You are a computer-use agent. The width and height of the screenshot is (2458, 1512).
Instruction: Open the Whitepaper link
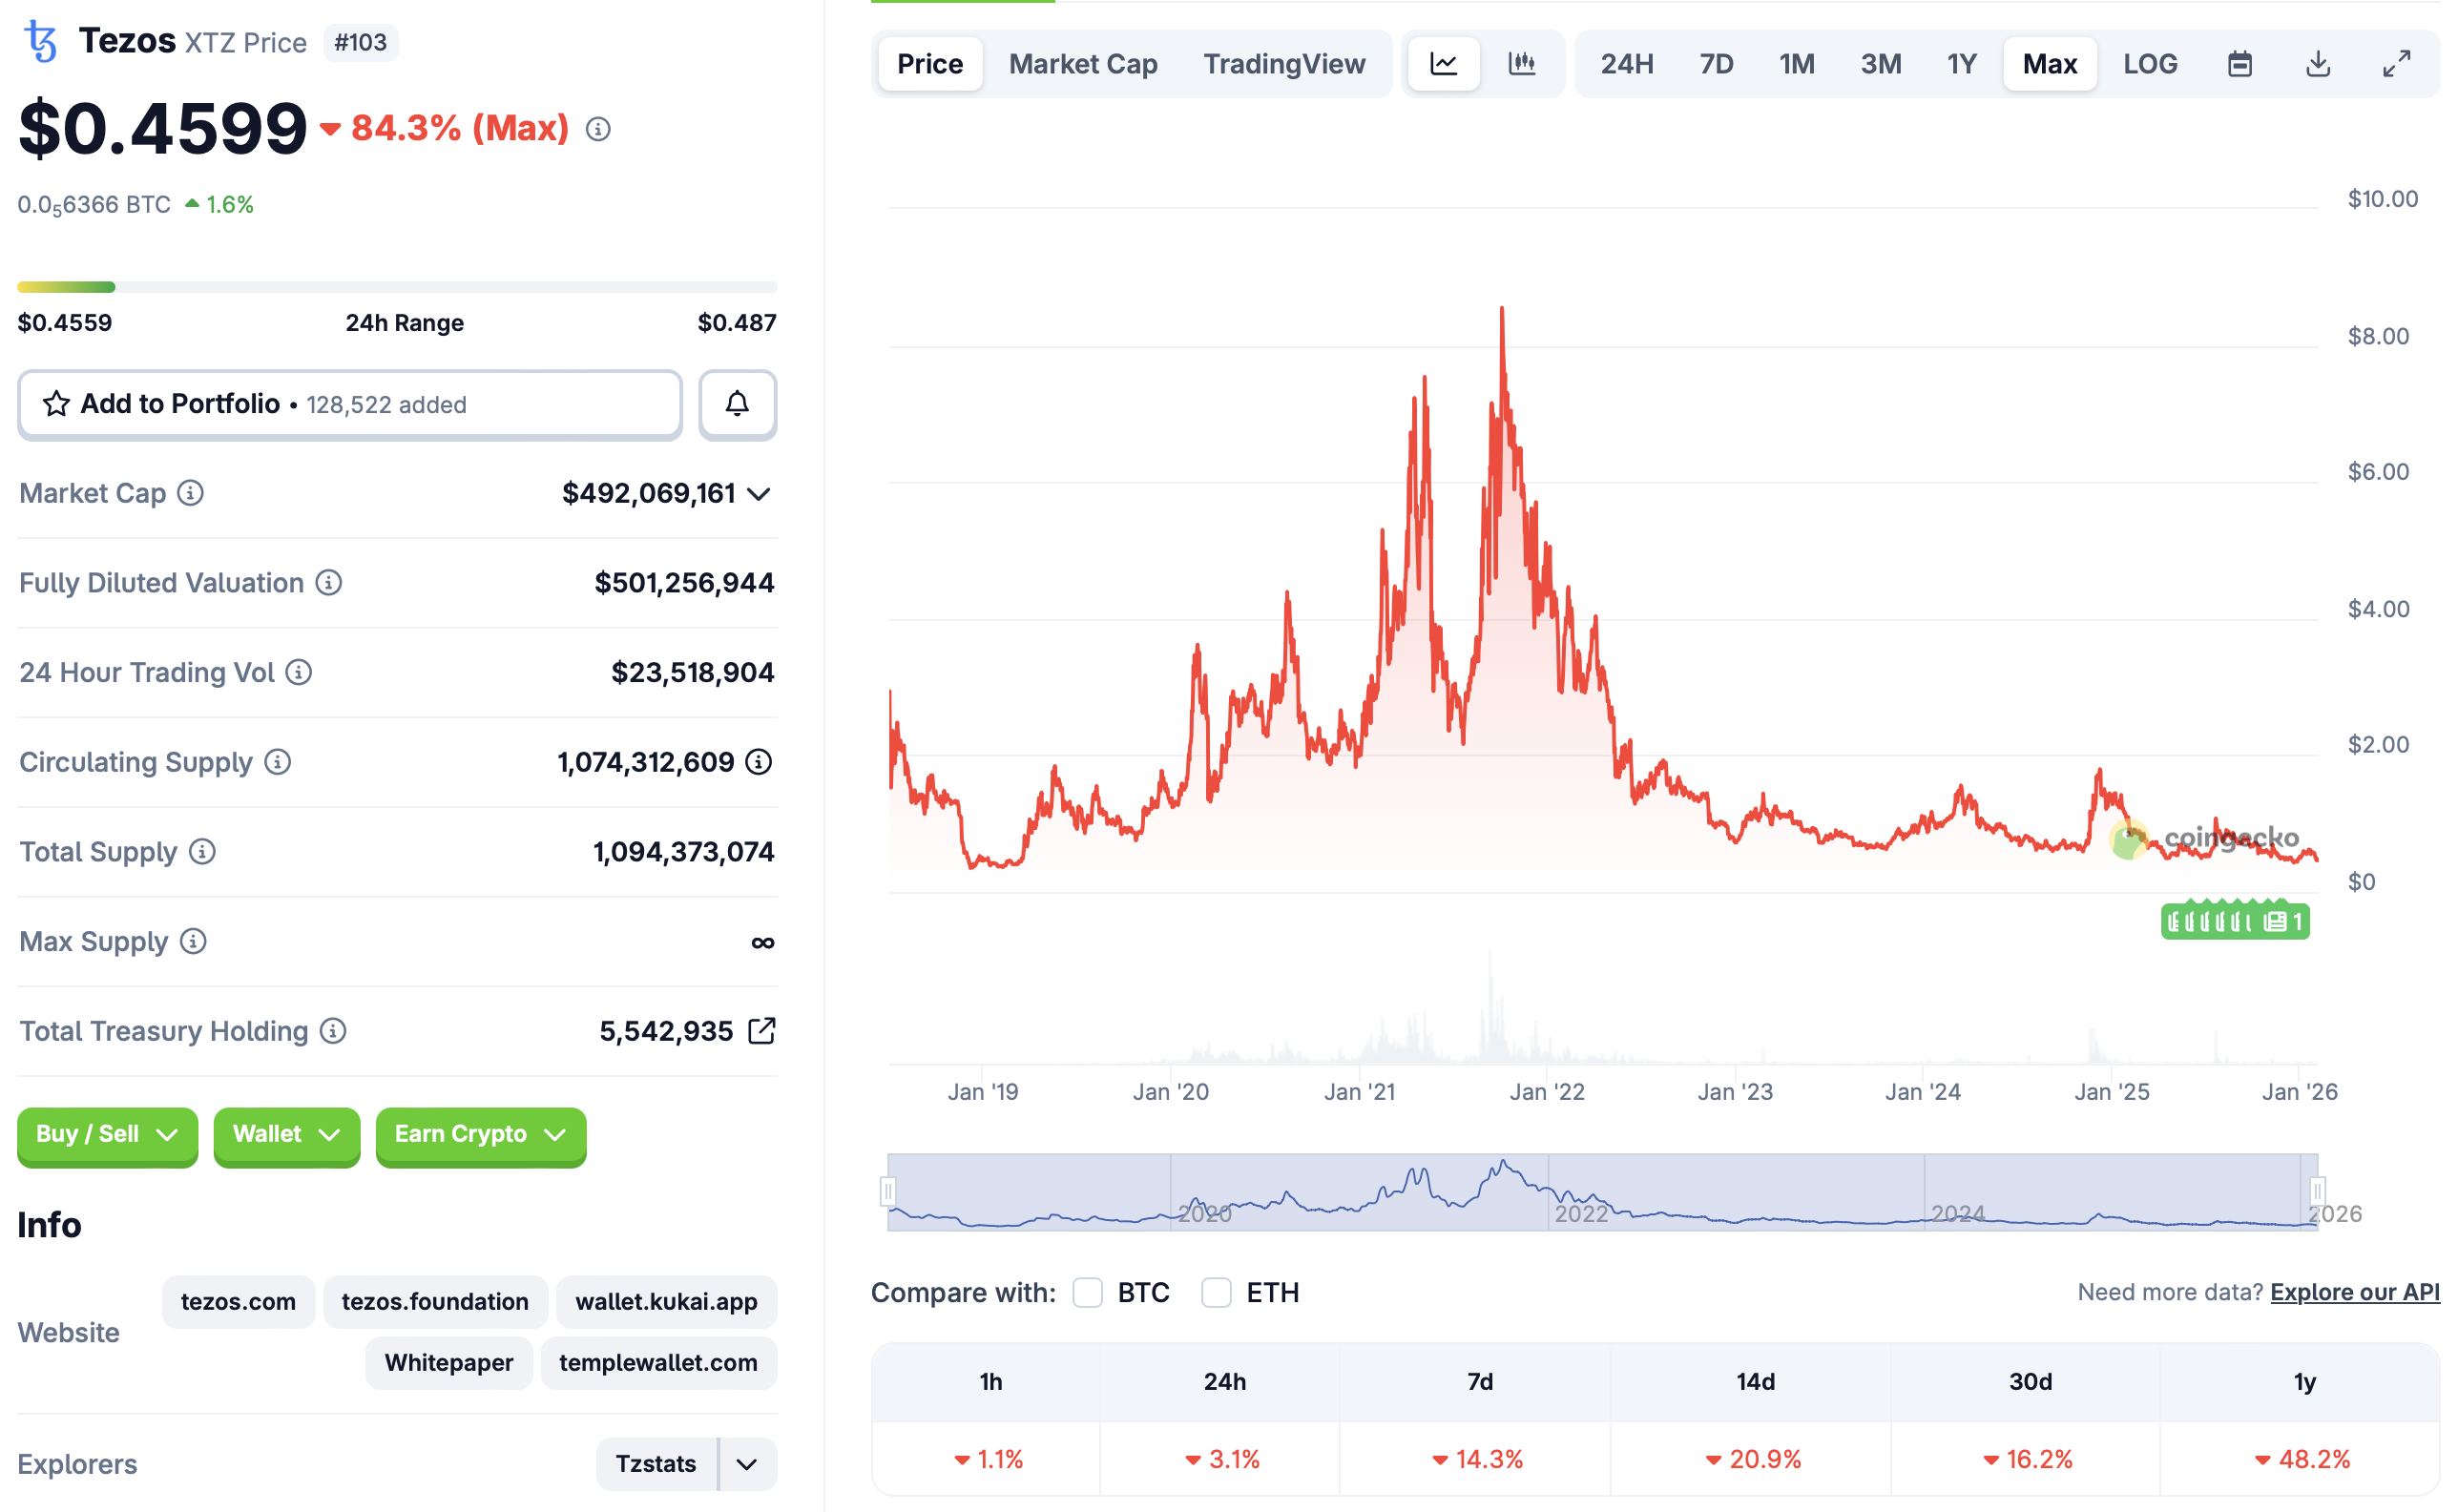(x=448, y=1362)
